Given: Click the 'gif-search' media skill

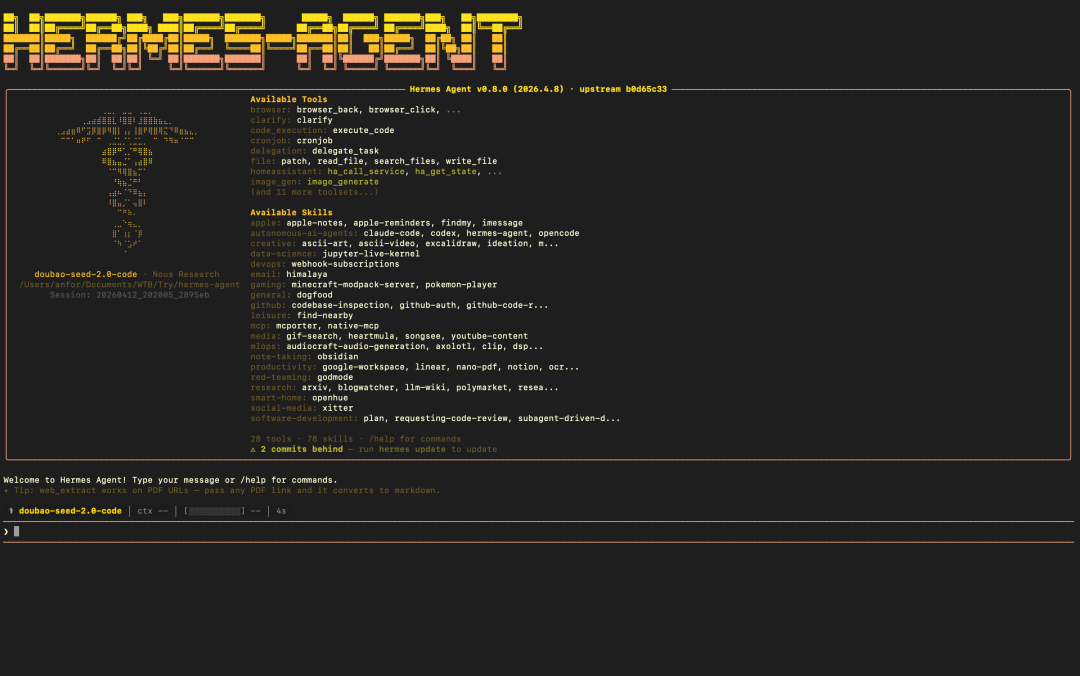Looking at the screenshot, I should pos(312,336).
